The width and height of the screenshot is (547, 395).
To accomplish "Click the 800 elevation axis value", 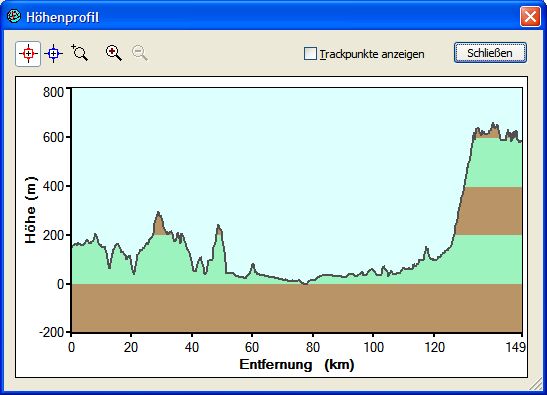I will pyautogui.click(x=54, y=92).
